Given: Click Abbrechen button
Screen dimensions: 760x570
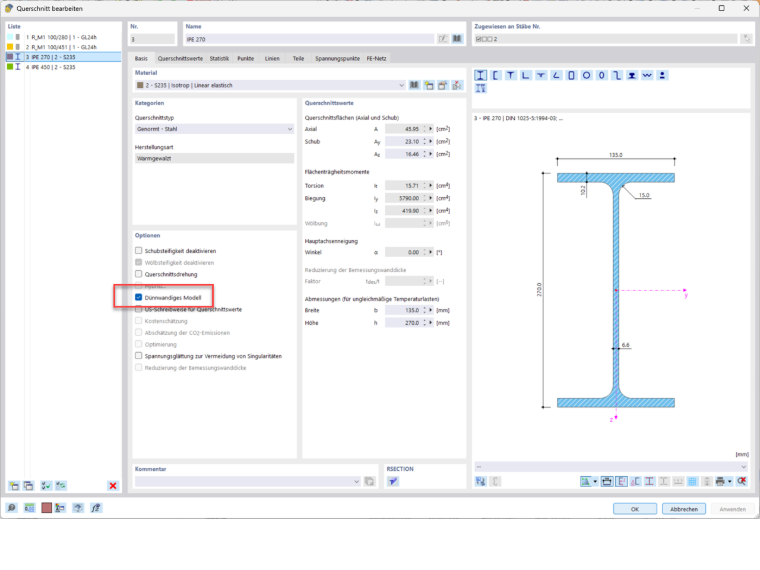Looking at the screenshot, I should pos(684,509).
